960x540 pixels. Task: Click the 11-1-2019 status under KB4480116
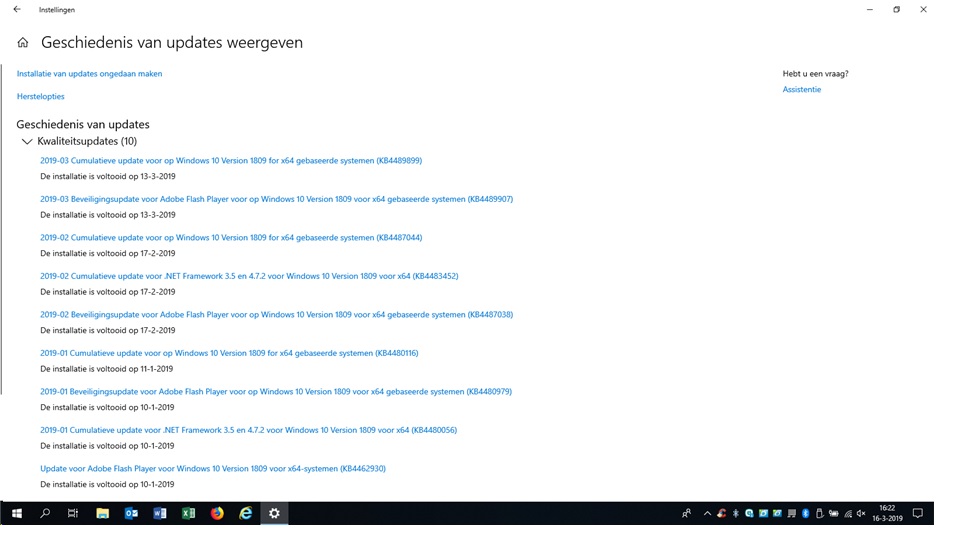point(107,369)
